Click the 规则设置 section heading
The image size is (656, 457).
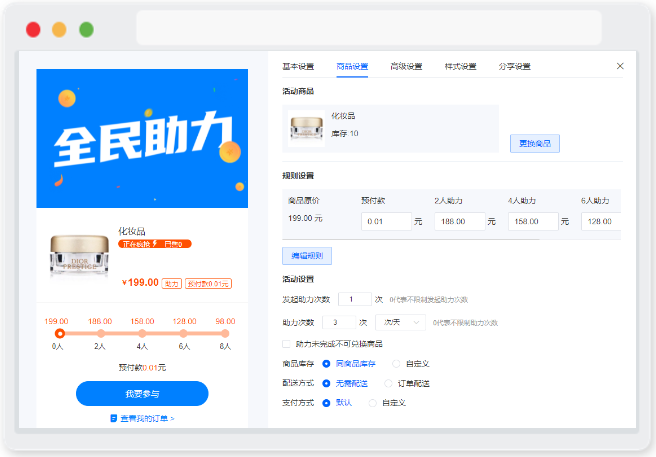298,175
